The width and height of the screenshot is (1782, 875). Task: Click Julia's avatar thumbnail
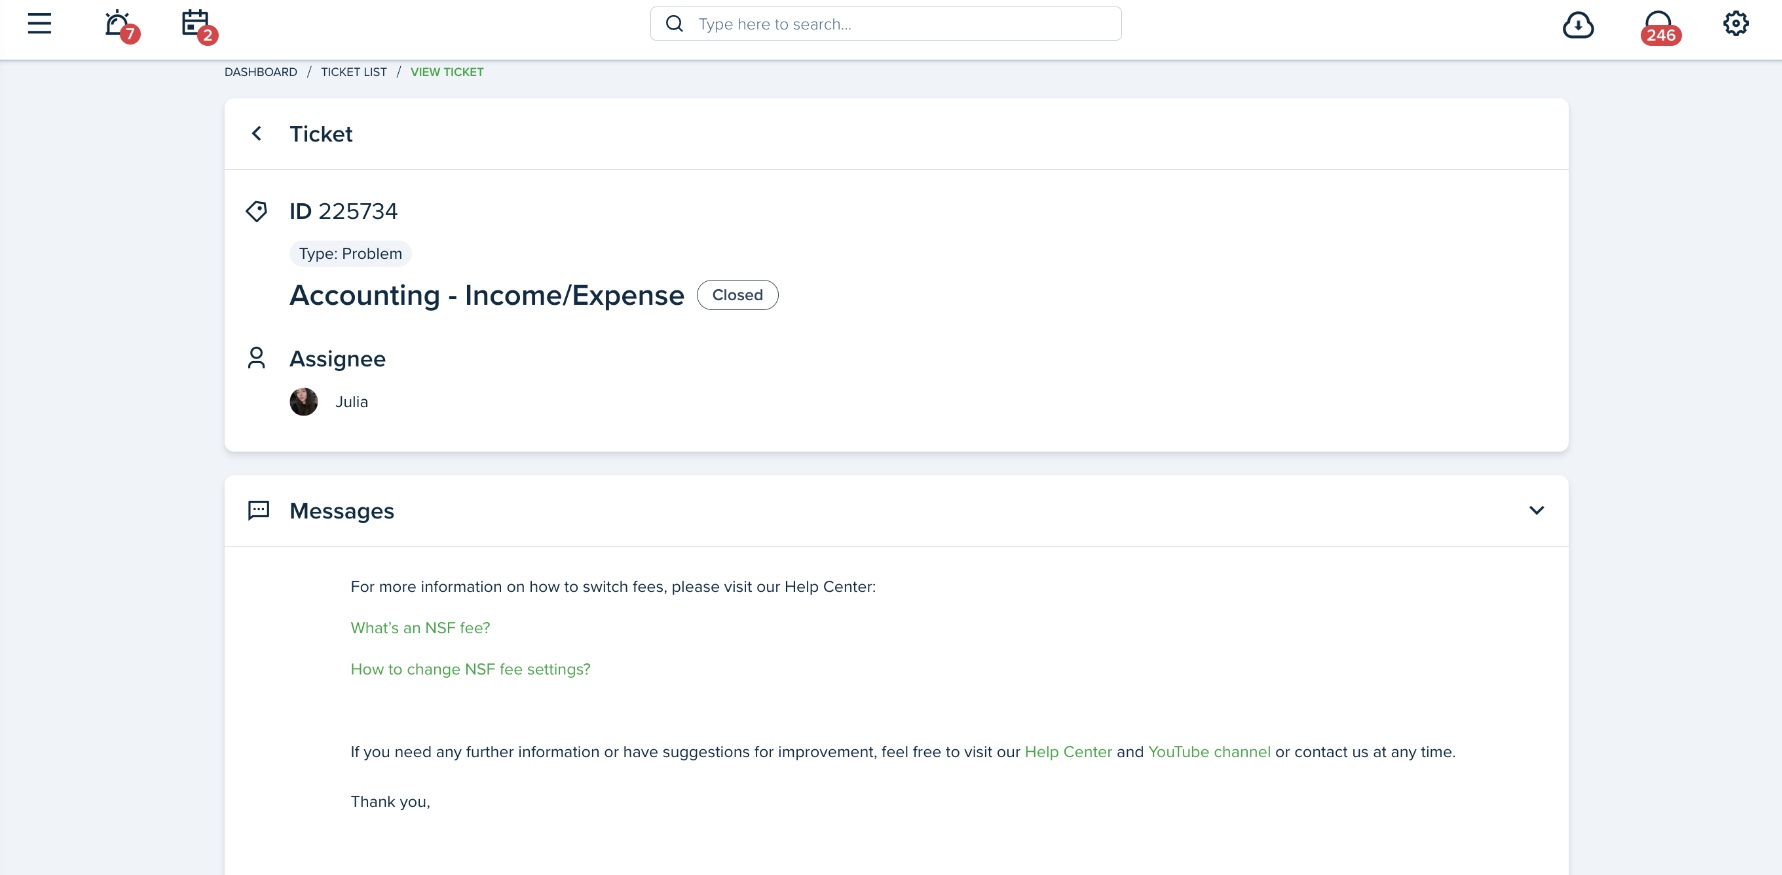tap(304, 402)
